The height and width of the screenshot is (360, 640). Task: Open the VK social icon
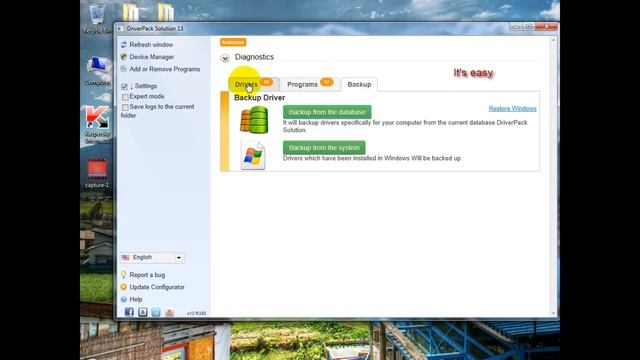coord(142,312)
